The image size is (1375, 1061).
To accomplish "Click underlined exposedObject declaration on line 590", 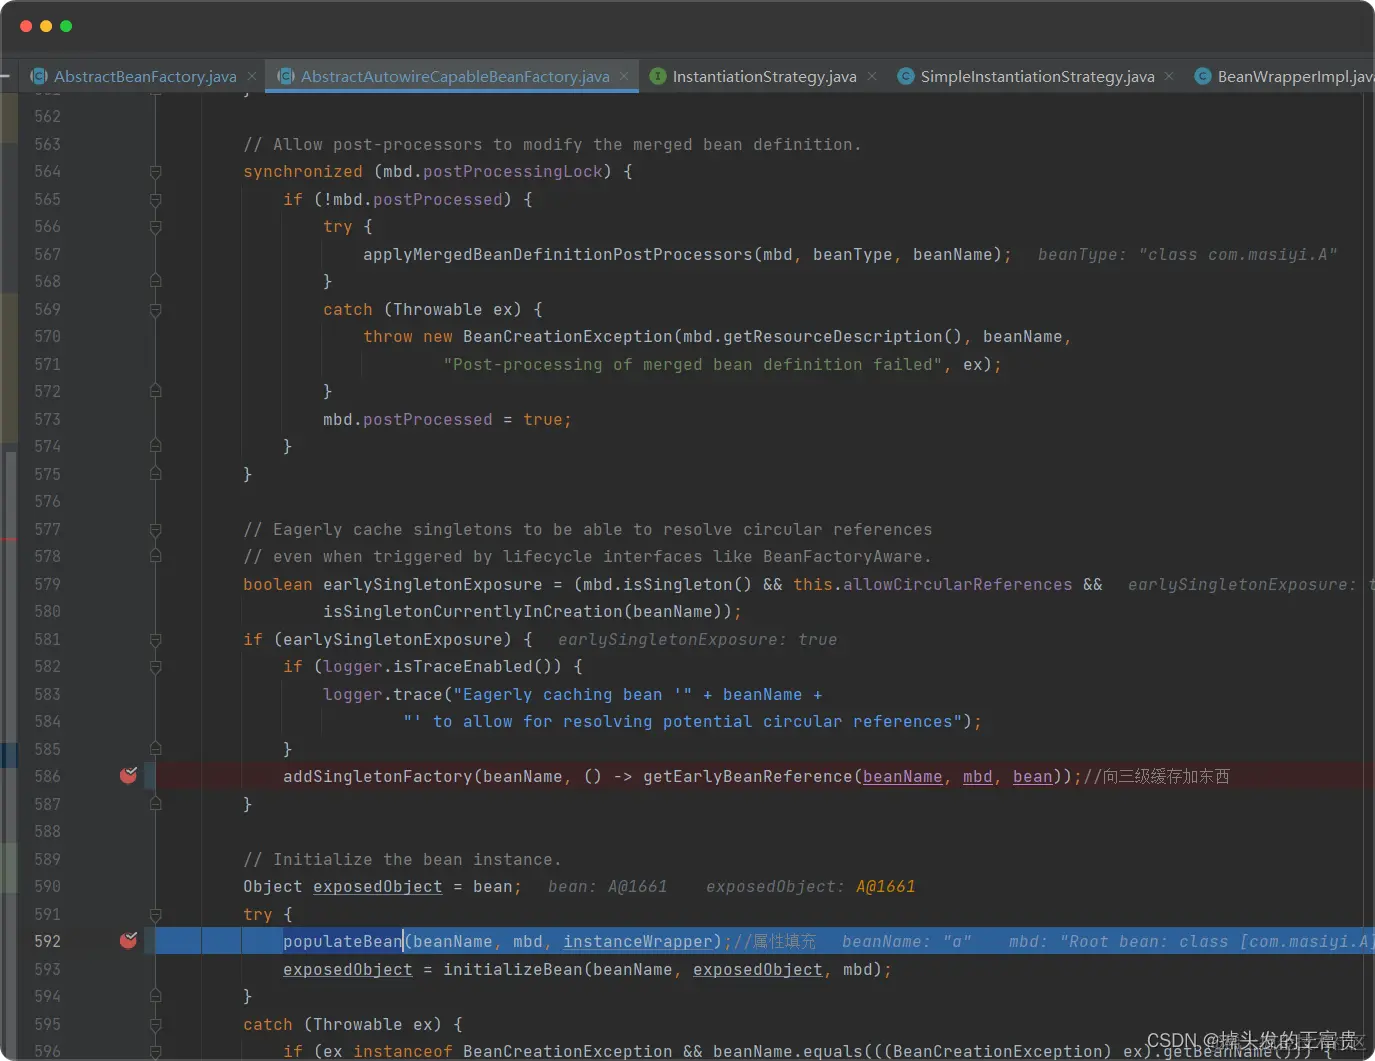I will tap(377, 887).
